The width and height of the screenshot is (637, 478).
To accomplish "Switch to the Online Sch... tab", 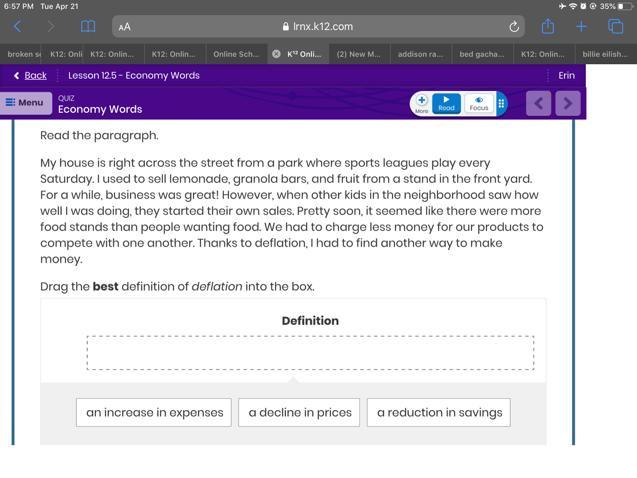I will (x=236, y=54).
